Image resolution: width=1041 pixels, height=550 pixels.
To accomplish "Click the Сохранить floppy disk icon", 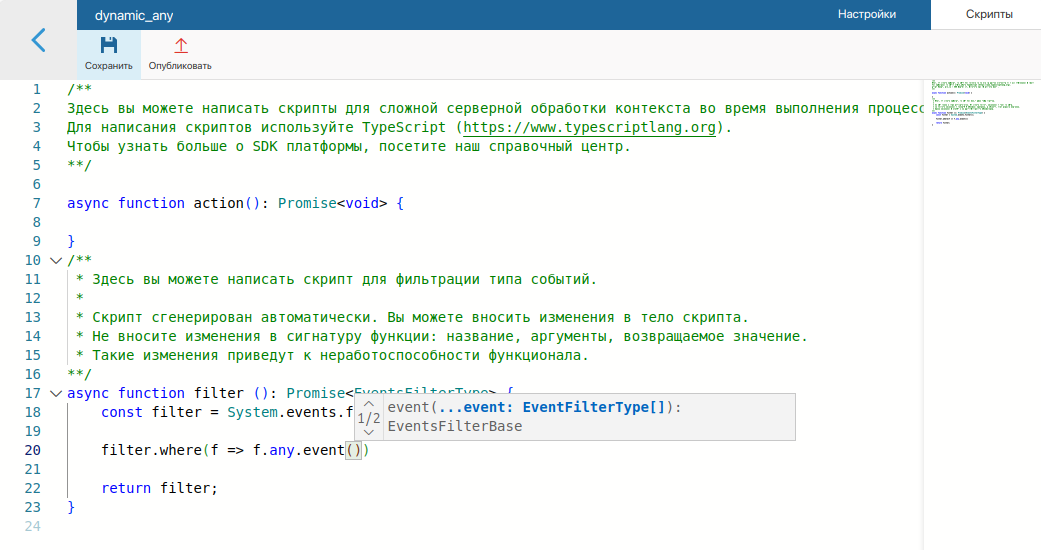I will point(109,45).
